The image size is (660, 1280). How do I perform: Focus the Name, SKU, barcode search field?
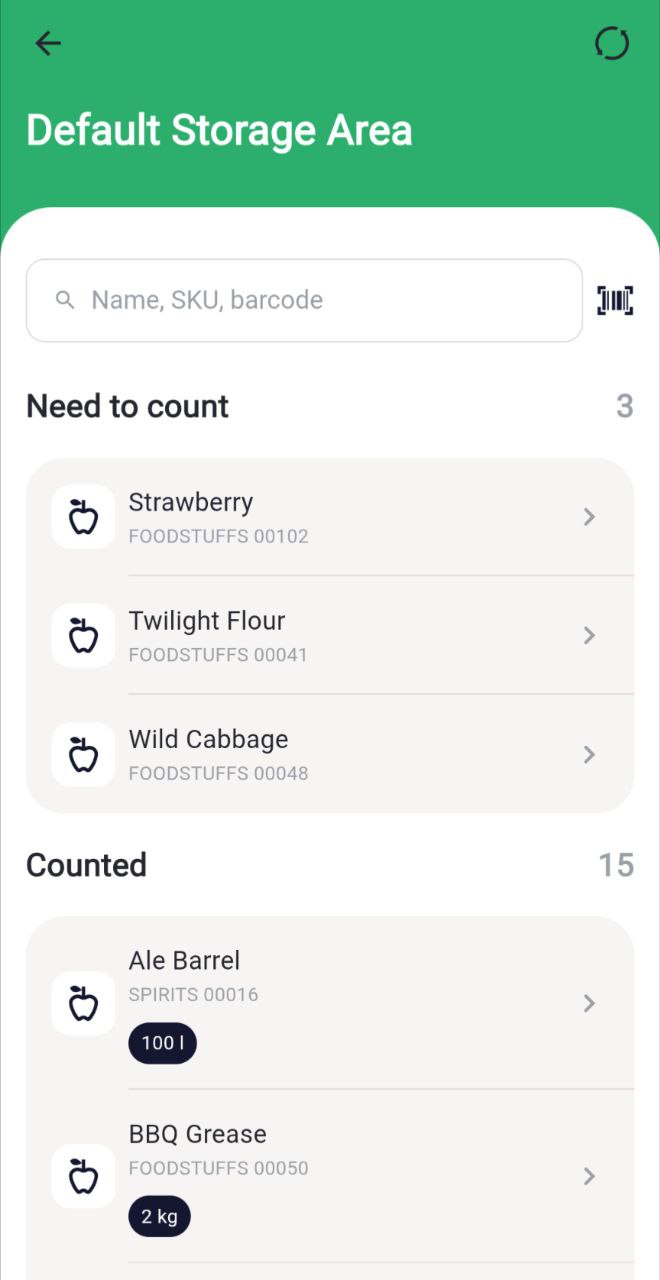[x=320, y=300]
